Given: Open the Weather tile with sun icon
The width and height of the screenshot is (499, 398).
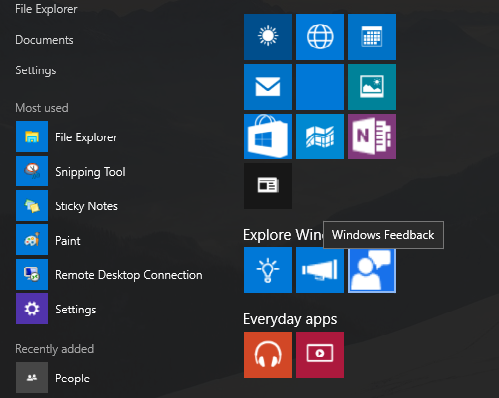Looking at the screenshot, I should pyautogui.click(x=268, y=37).
